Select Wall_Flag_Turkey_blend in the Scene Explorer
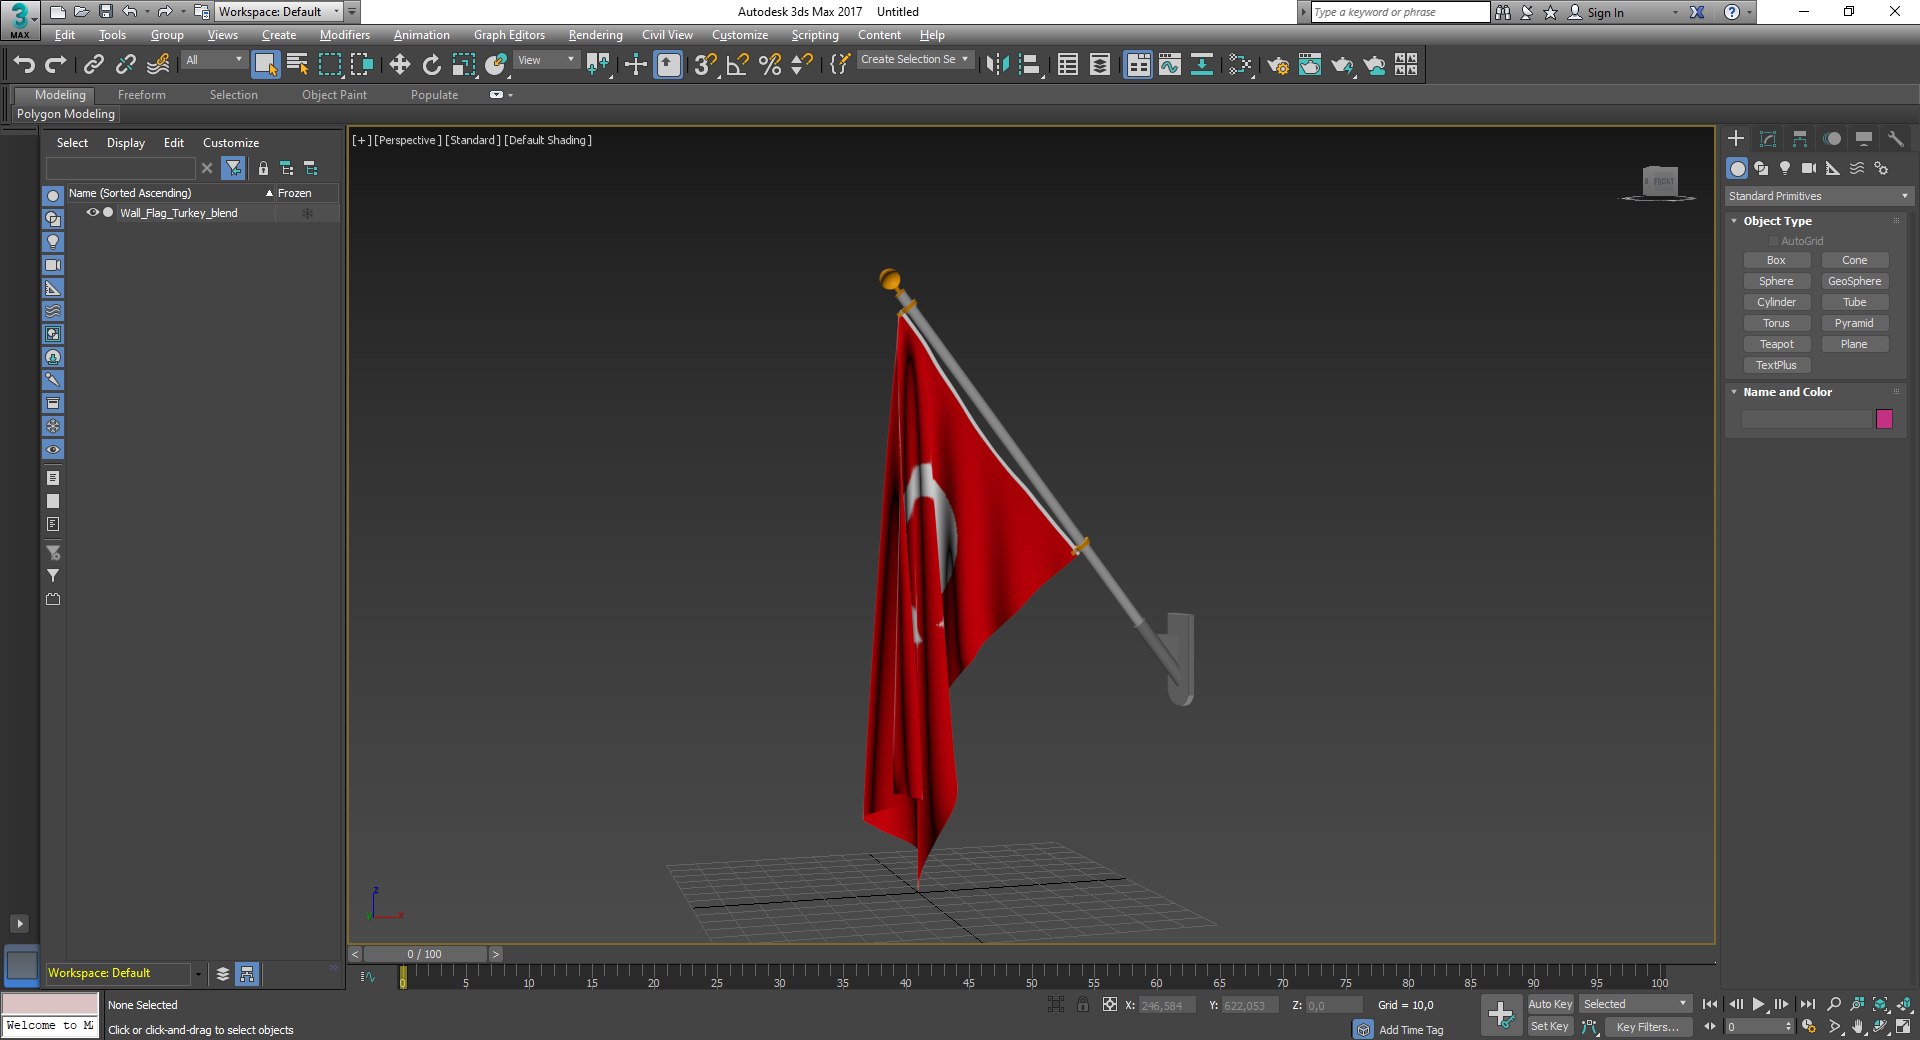Viewport: 1920px width, 1040px height. tap(179, 213)
